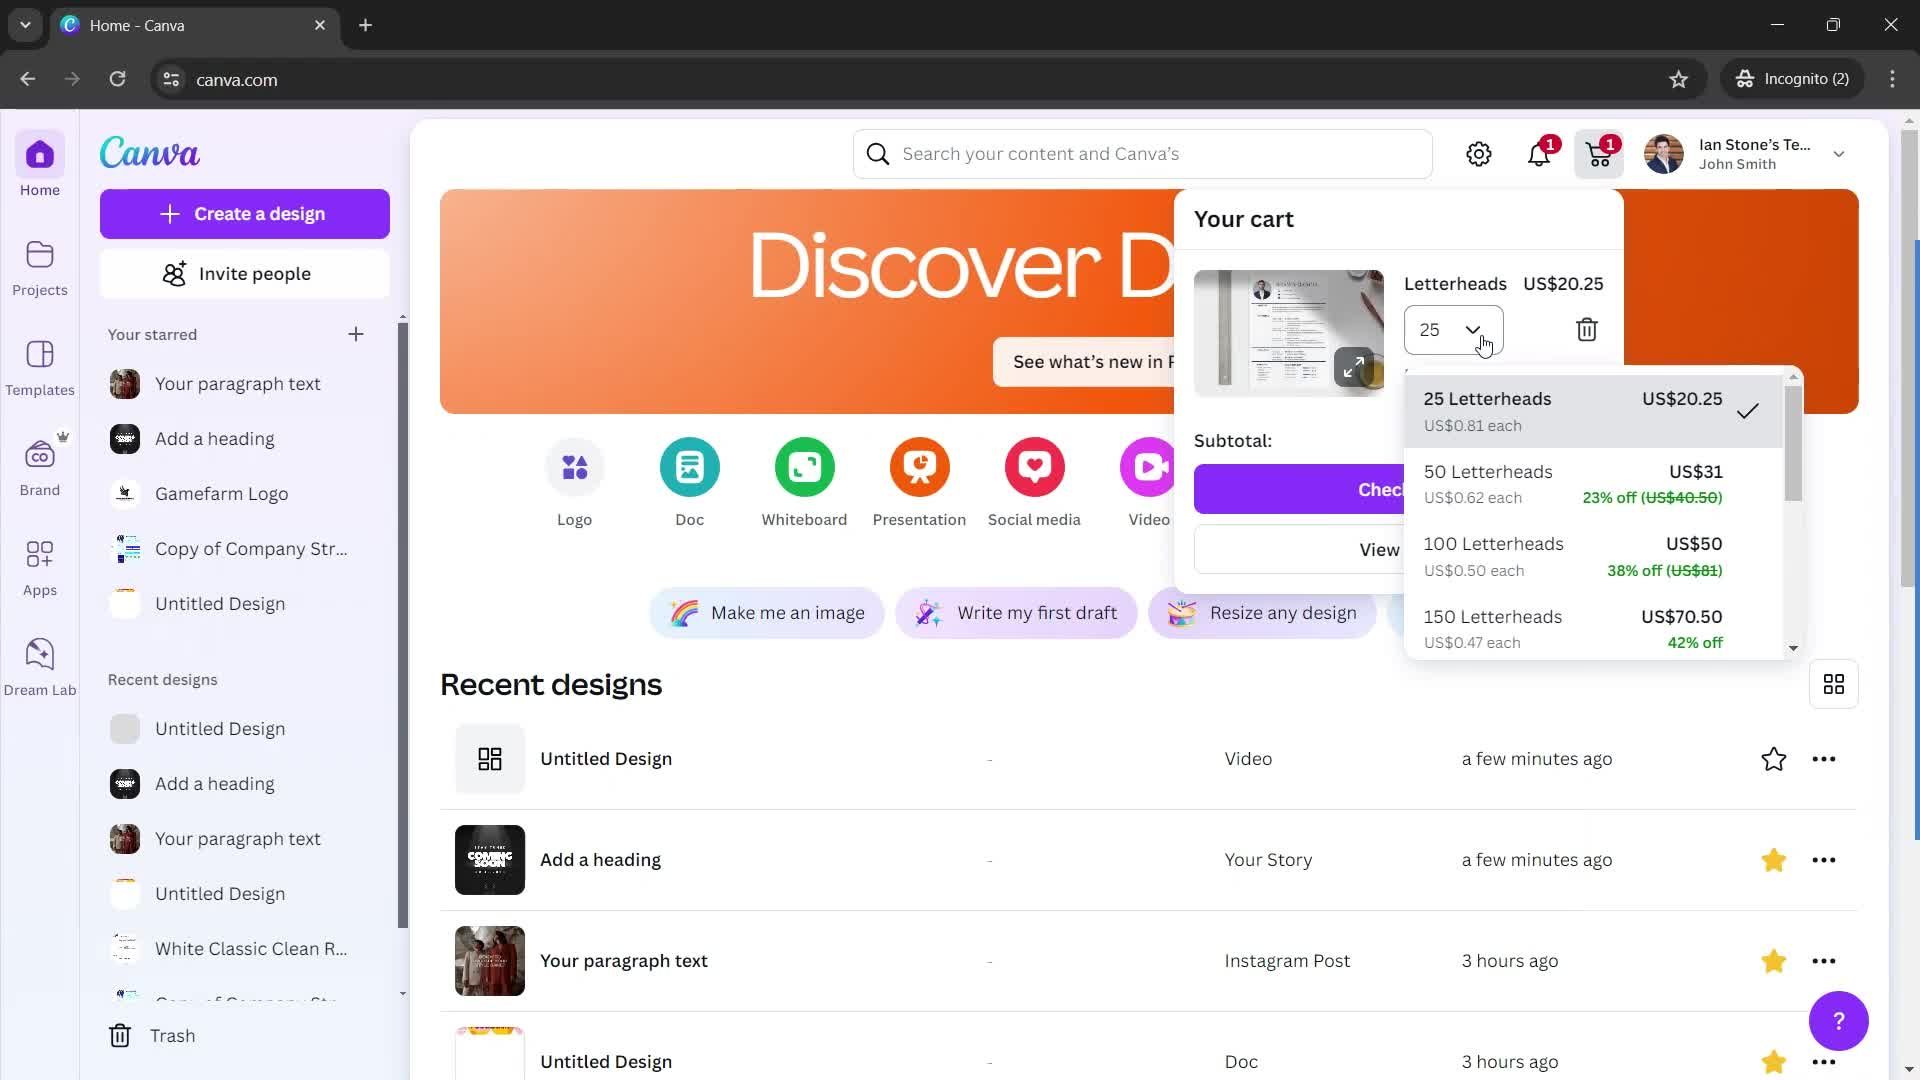Screen dimensions: 1920x1080
Task: Switch to the Home - Canva browser tab
Action: point(195,25)
